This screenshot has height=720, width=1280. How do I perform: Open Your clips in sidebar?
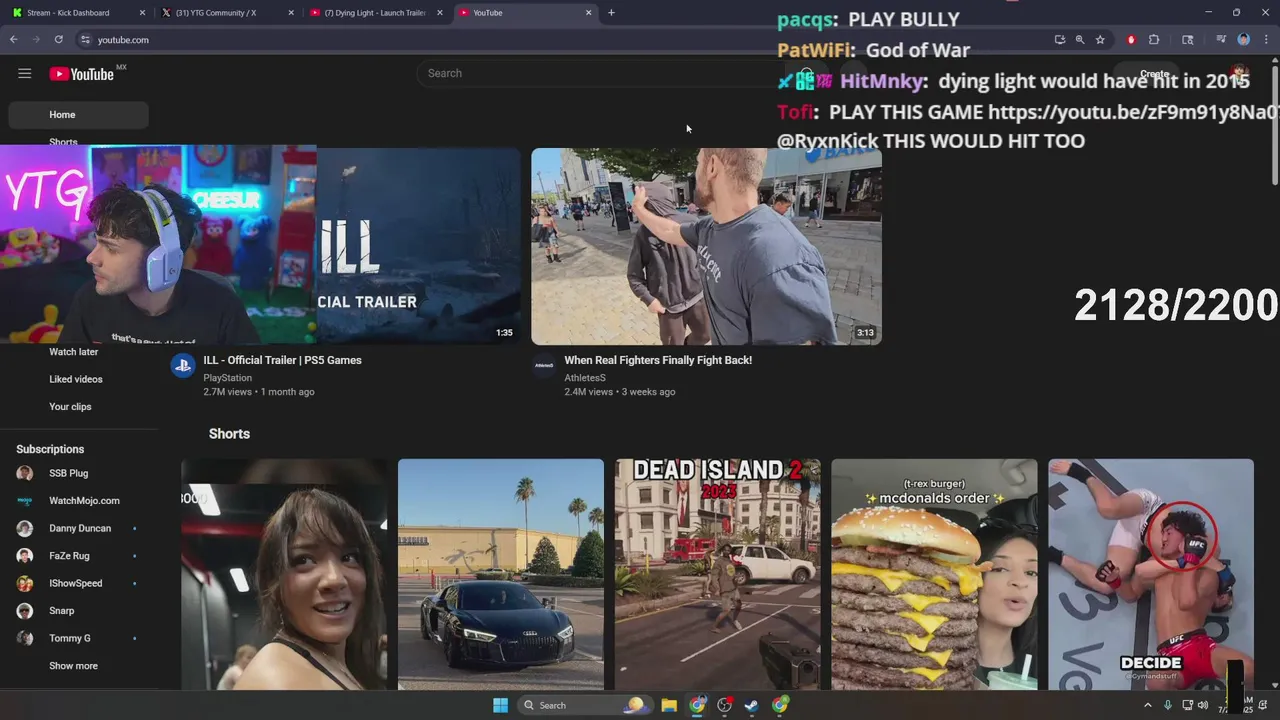coord(70,407)
